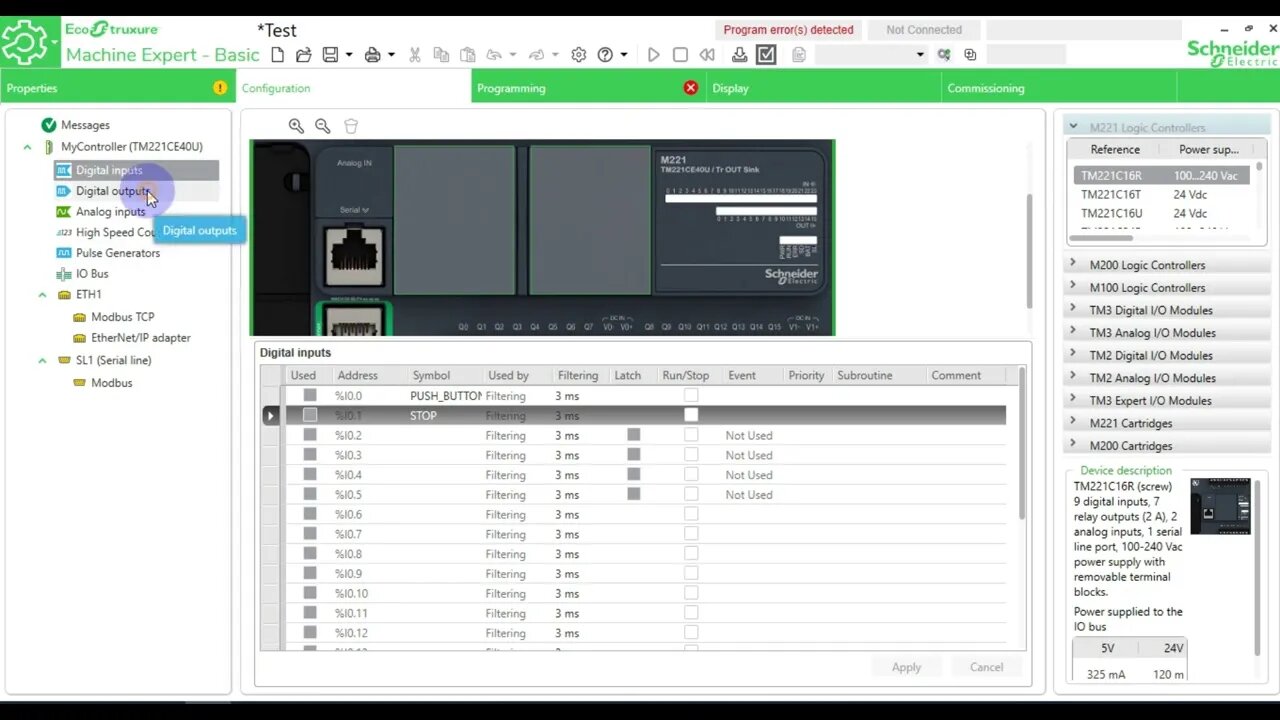
Task: Open settings via toolbar gear icon
Action: [578, 55]
